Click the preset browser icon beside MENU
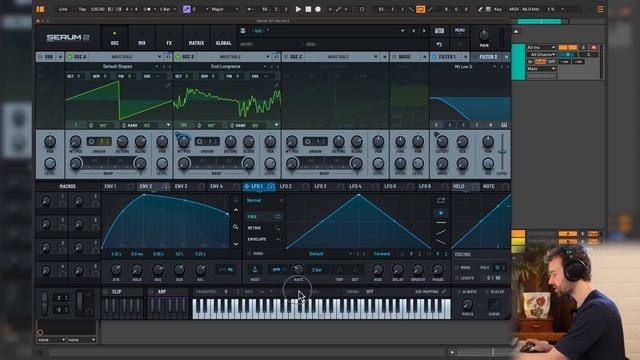 pyautogui.click(x=439, y=31)
